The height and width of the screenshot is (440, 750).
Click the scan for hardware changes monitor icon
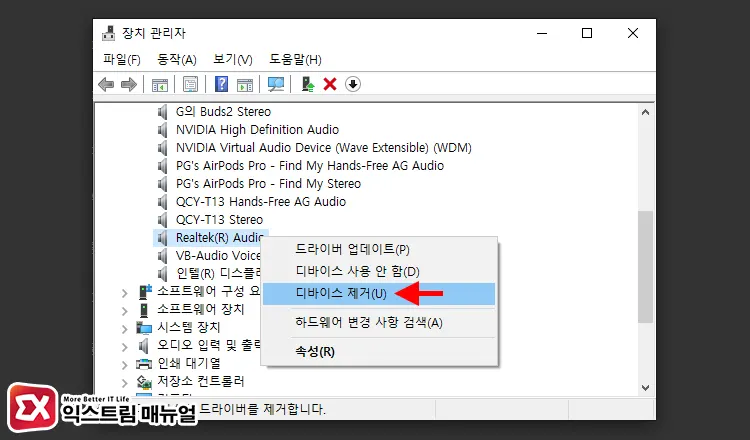click(x=276, y=84)
